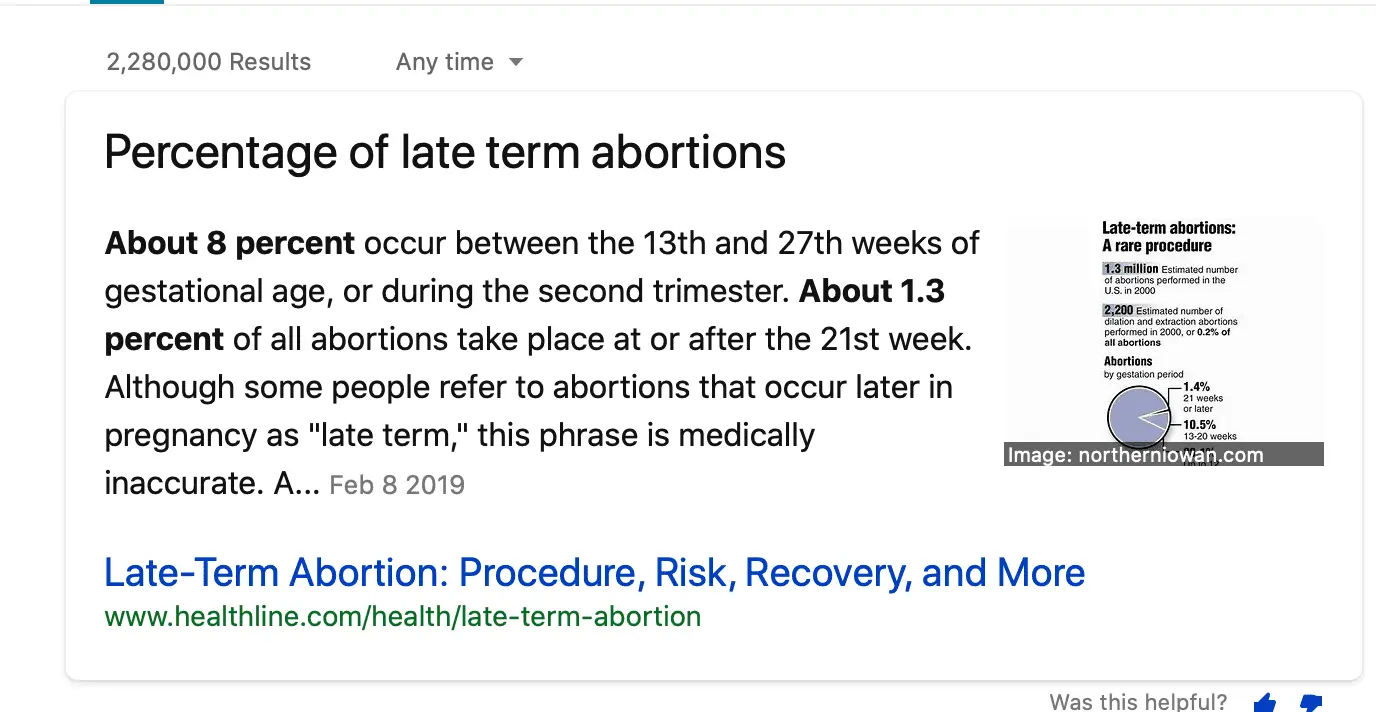Click "1.3 million" in the infographic
The image size is (1376, 712).
click(x=1130, y=269)
